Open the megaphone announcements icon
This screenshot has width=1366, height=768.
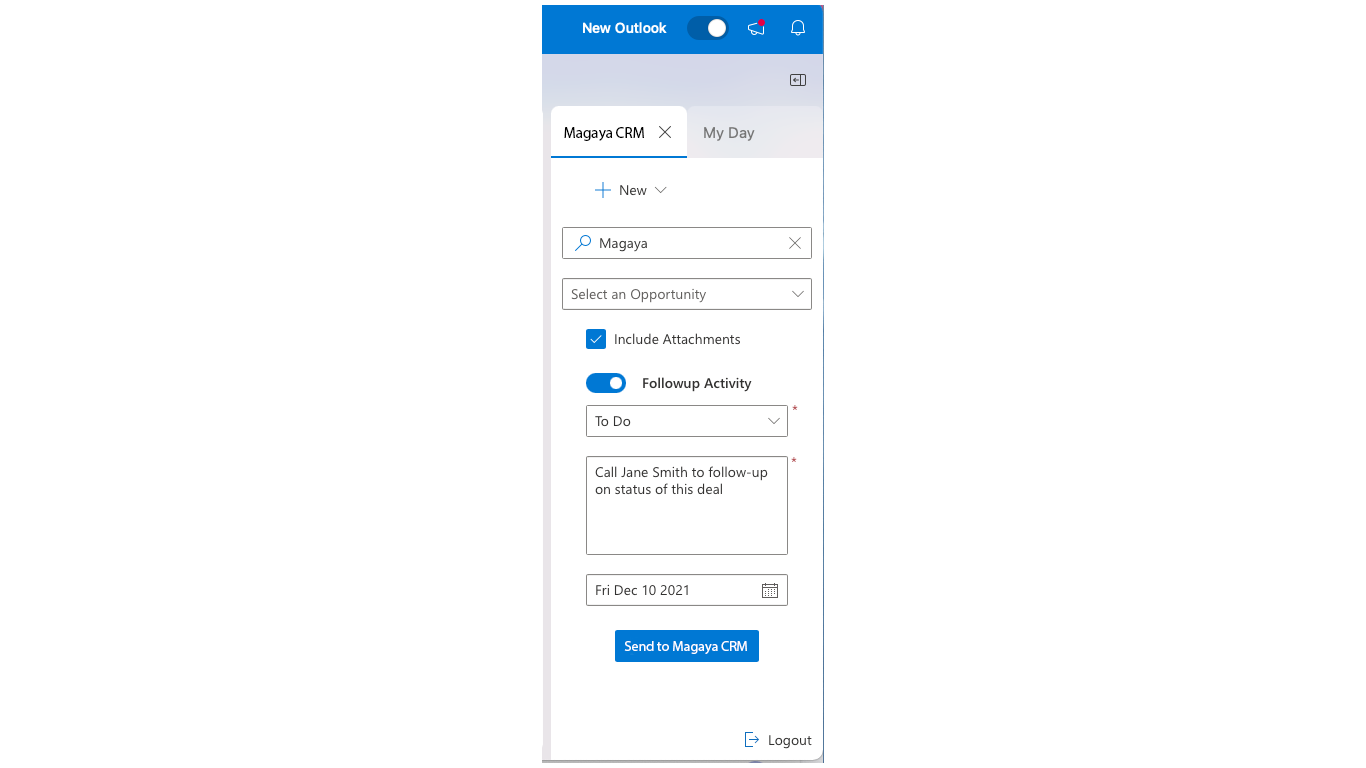[757, 28]
